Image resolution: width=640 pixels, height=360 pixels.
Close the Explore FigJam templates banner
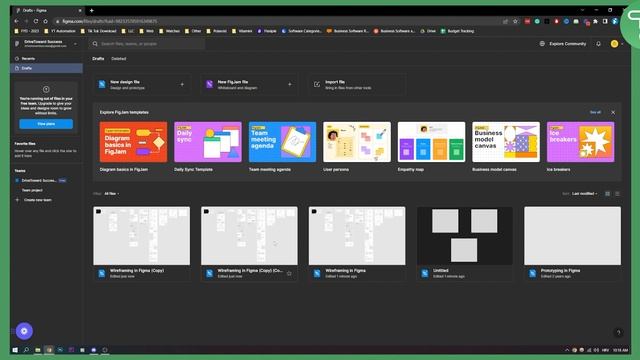(x=613, y=112)
